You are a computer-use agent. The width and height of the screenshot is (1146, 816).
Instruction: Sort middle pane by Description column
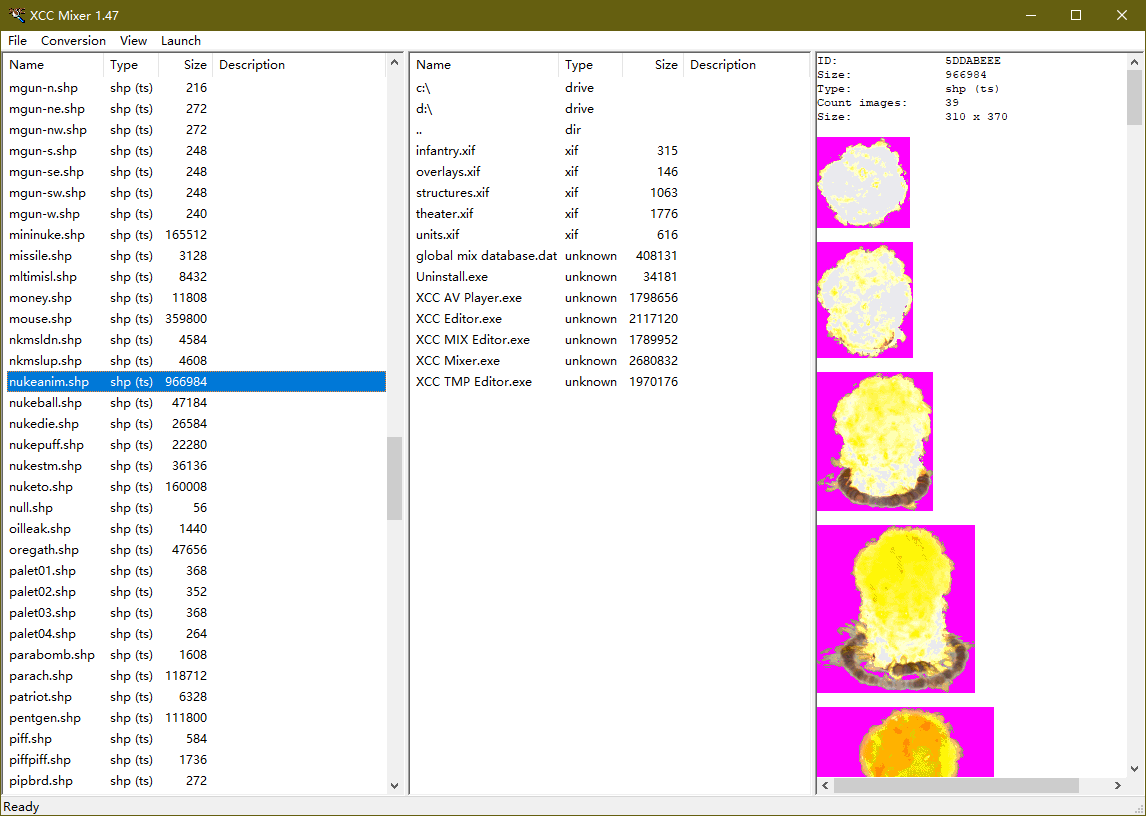746,64
